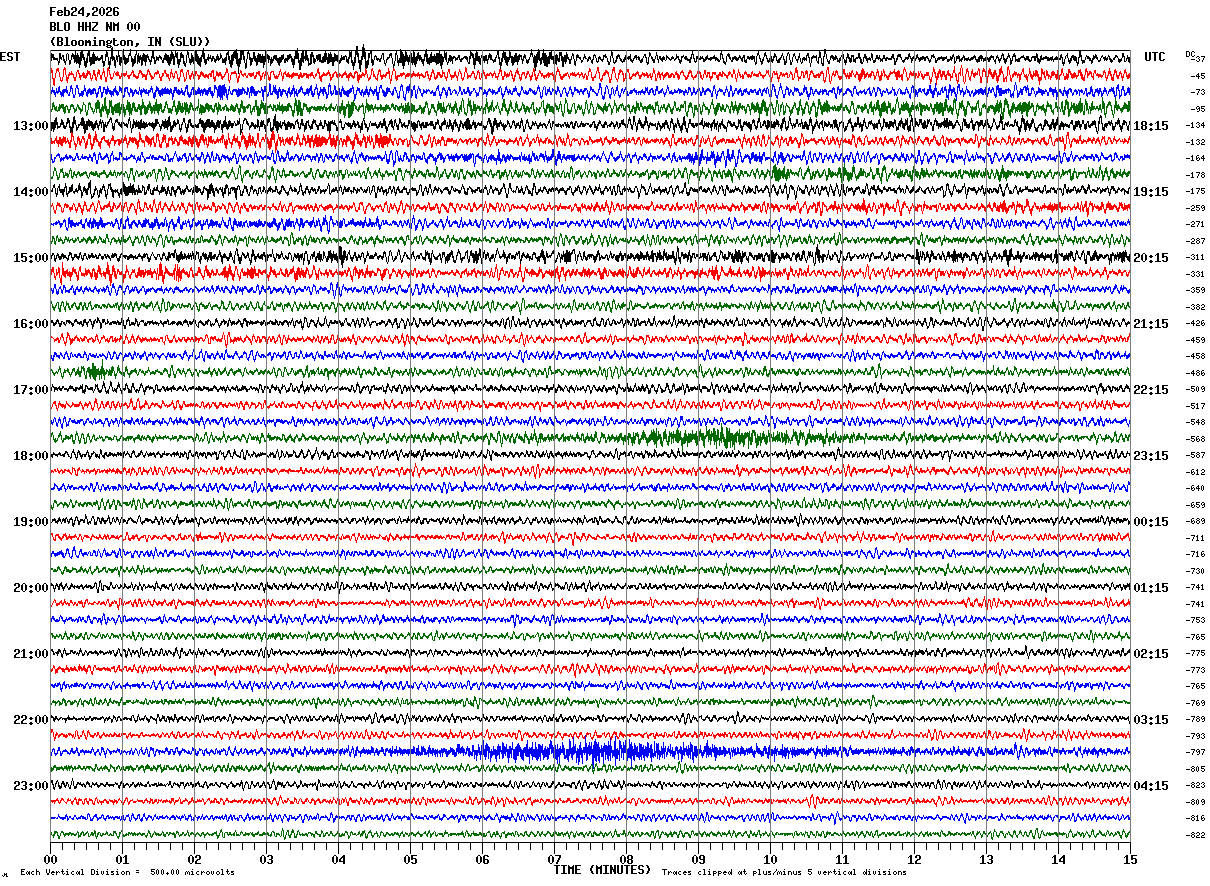Screen dimensions: 1210x886
Task: Click the EST header label
Action: click(10, 57)
